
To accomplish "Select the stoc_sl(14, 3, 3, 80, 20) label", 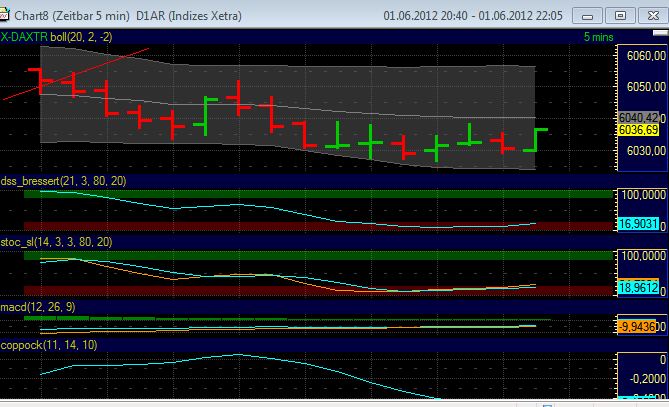I will [x=56, y=242].
